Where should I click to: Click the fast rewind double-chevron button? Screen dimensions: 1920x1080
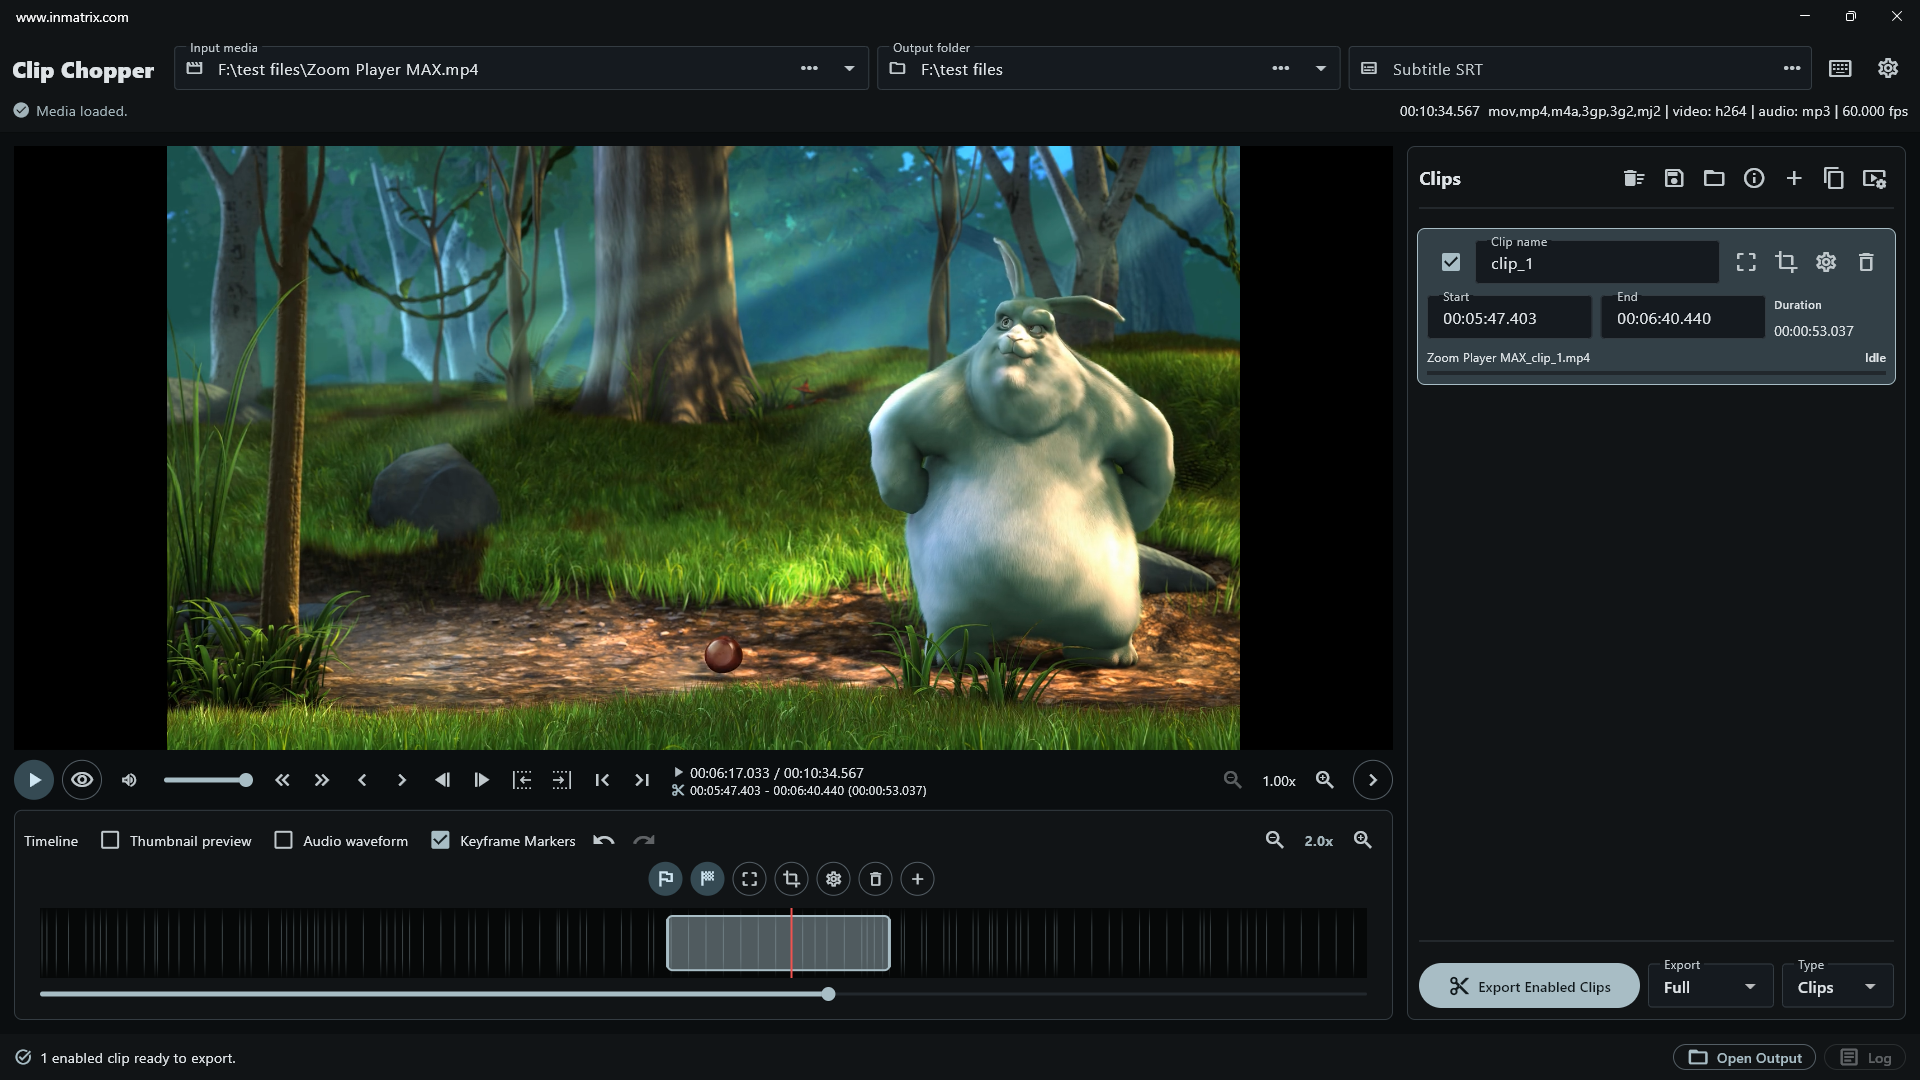click(x=282, y=780)
